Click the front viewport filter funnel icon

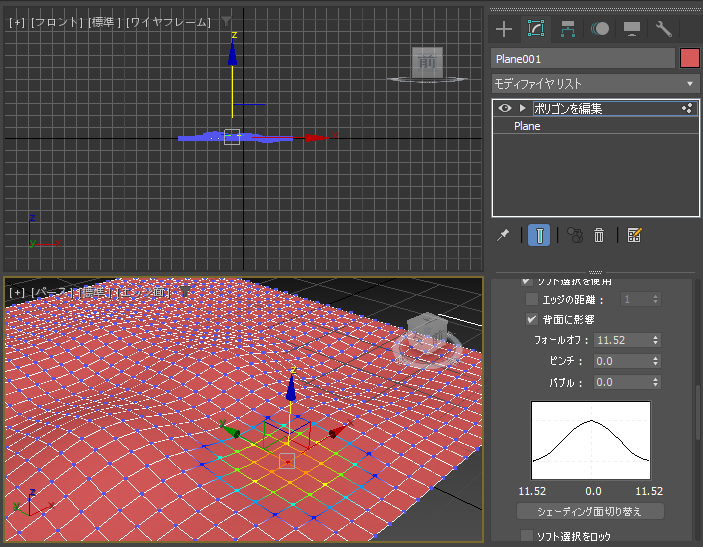coord(226,21)
